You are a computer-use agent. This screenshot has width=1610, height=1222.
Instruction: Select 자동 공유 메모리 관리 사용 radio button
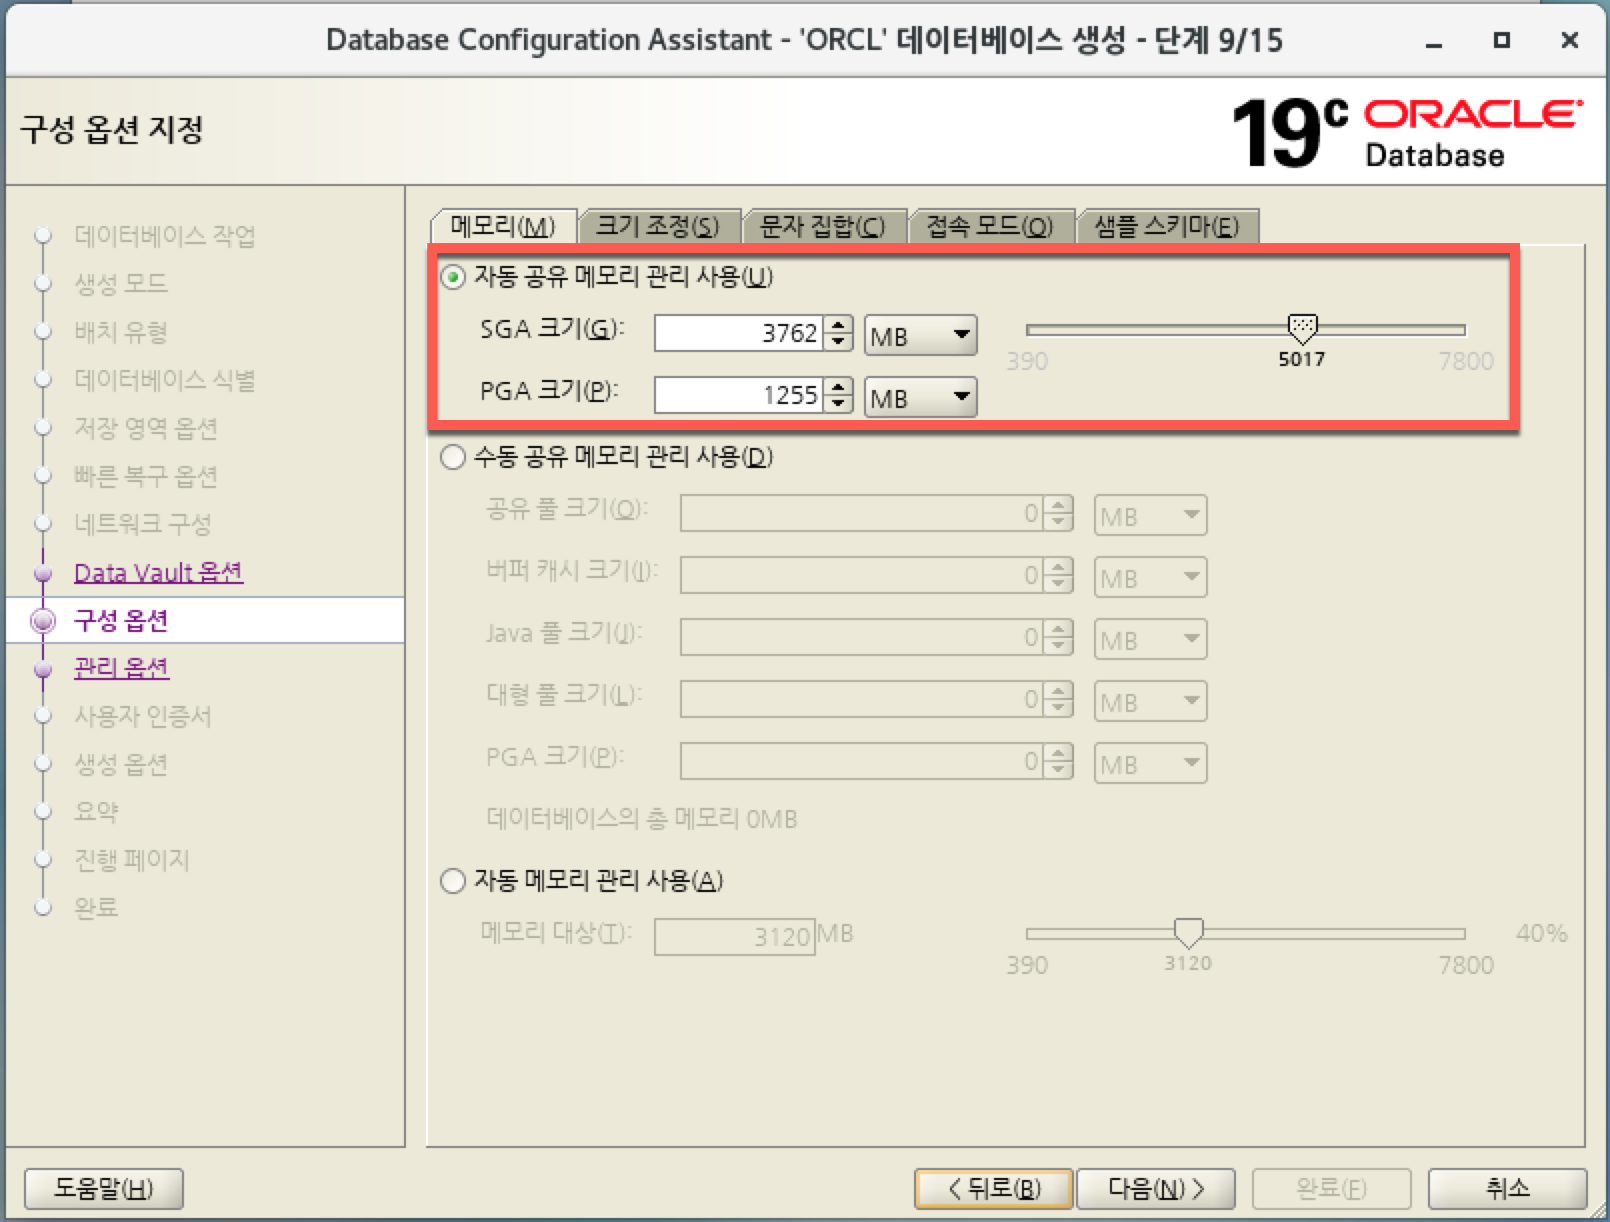click(x=453, y=277)
